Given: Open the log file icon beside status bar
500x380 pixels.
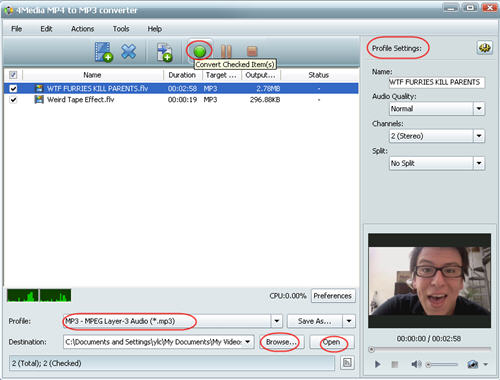Looking at the screenshot, I should [347, 362].
